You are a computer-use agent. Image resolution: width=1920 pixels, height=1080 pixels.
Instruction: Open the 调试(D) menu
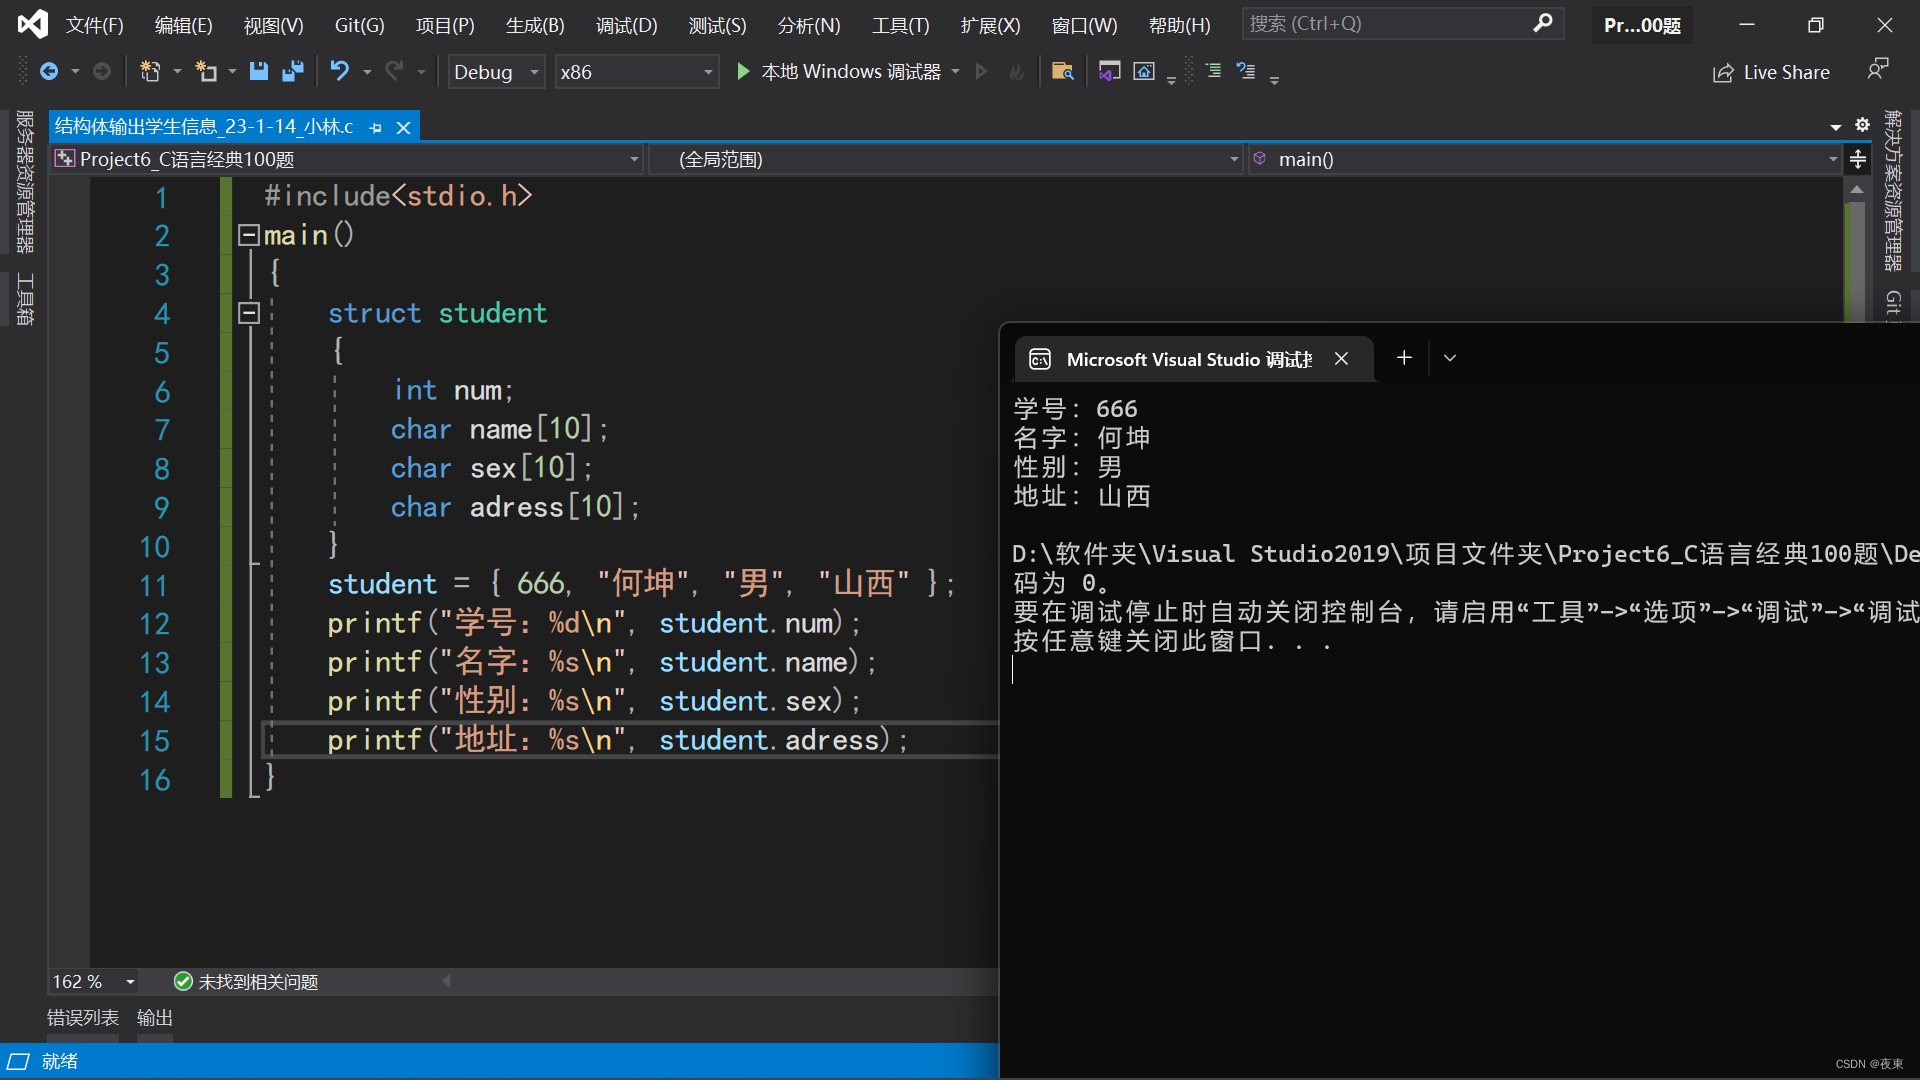click(x=626, y=25)
